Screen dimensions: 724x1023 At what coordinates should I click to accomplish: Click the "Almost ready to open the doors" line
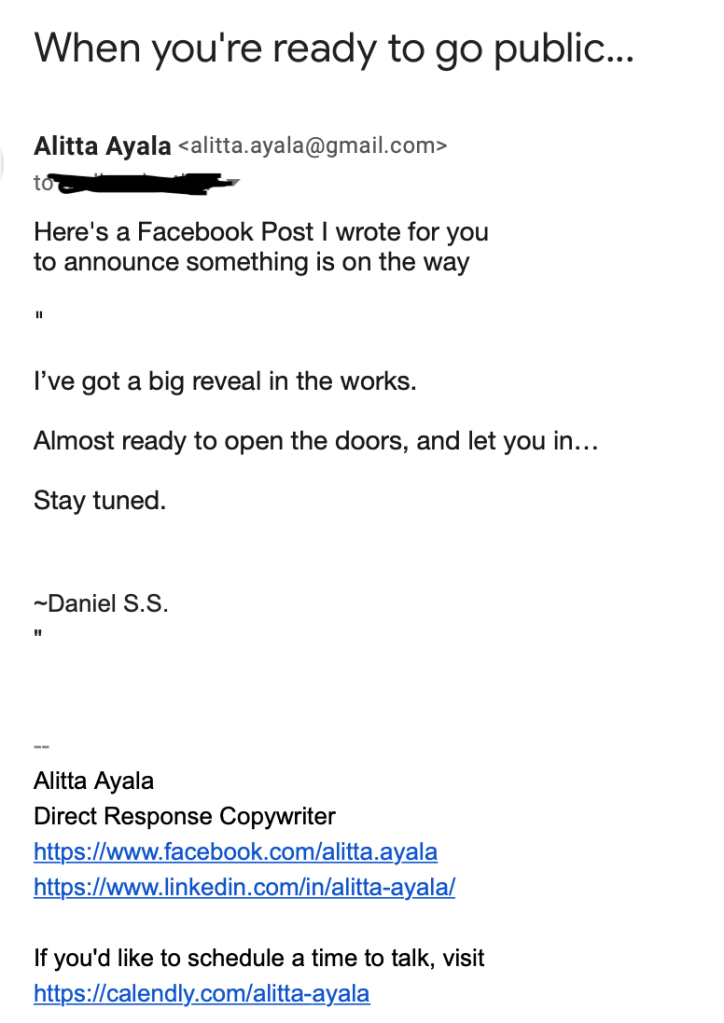[315, 441]
